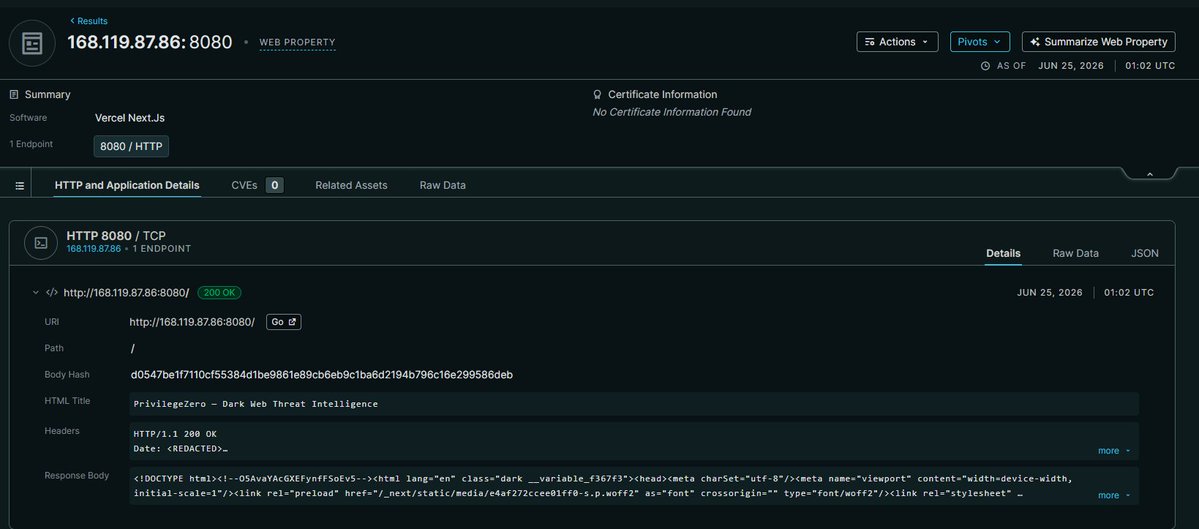Screen dimensions: 1199x529
Task: Switch to HTTP and Application Details tab
Action: tap(127, 185)
